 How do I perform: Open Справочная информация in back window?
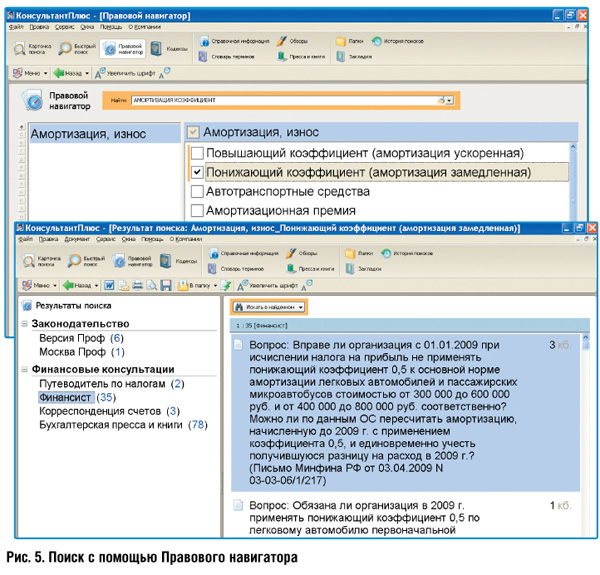pos(234,41)
